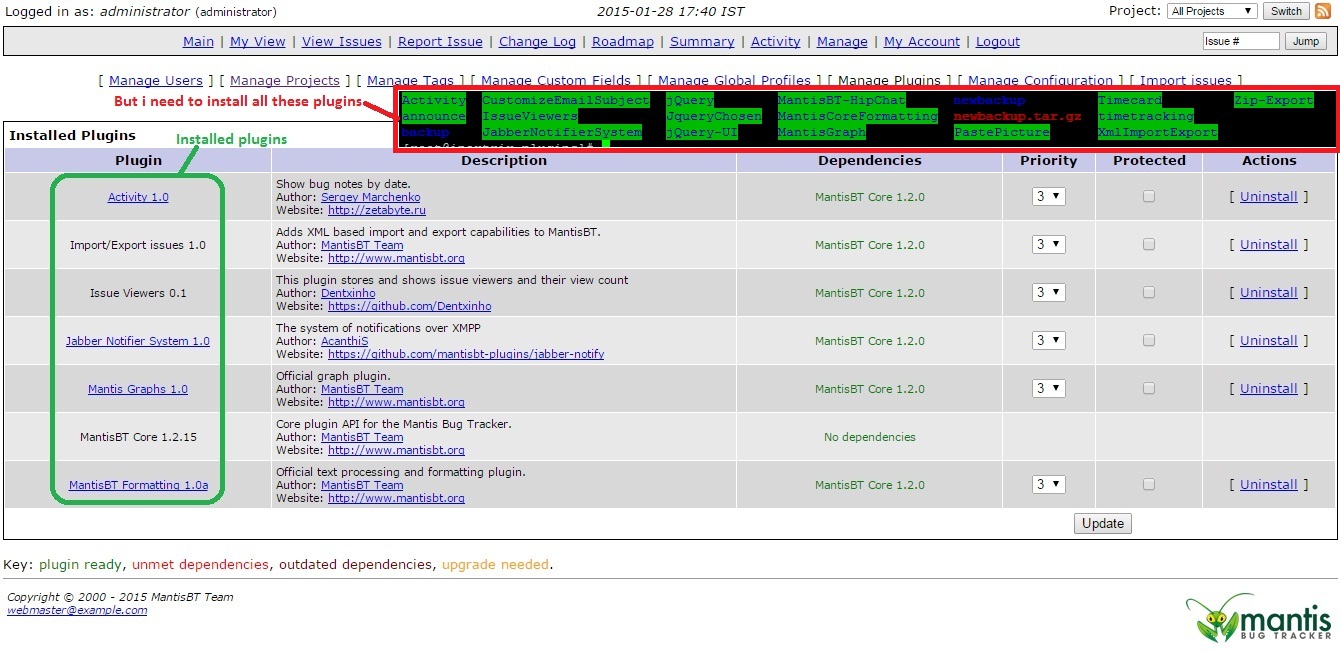This screenshot has width=1340, height=652.
Task: Check Protected box for Issue Viewers
Action: click(1149, 293)
